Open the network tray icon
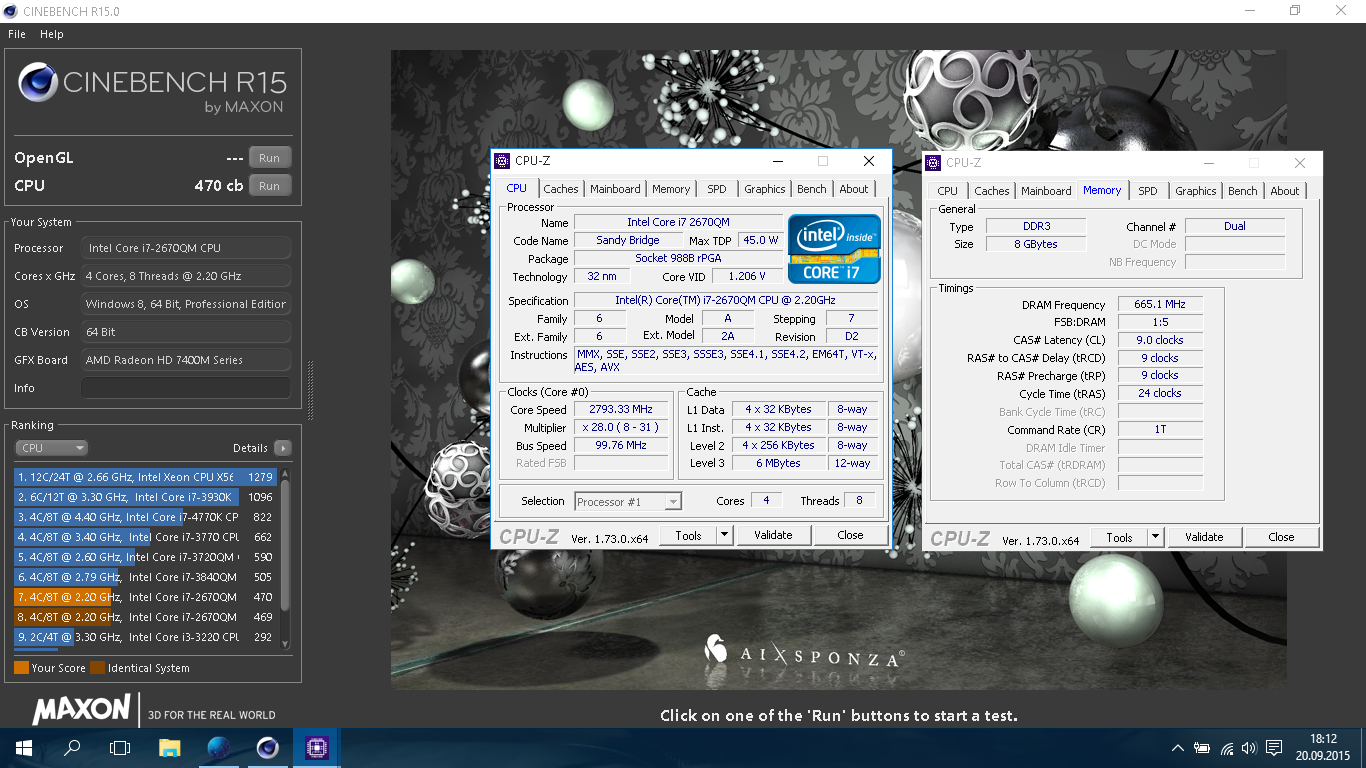Image resolution: width=1366 pixels, height=768 pixels. (x=1226, y=748)
